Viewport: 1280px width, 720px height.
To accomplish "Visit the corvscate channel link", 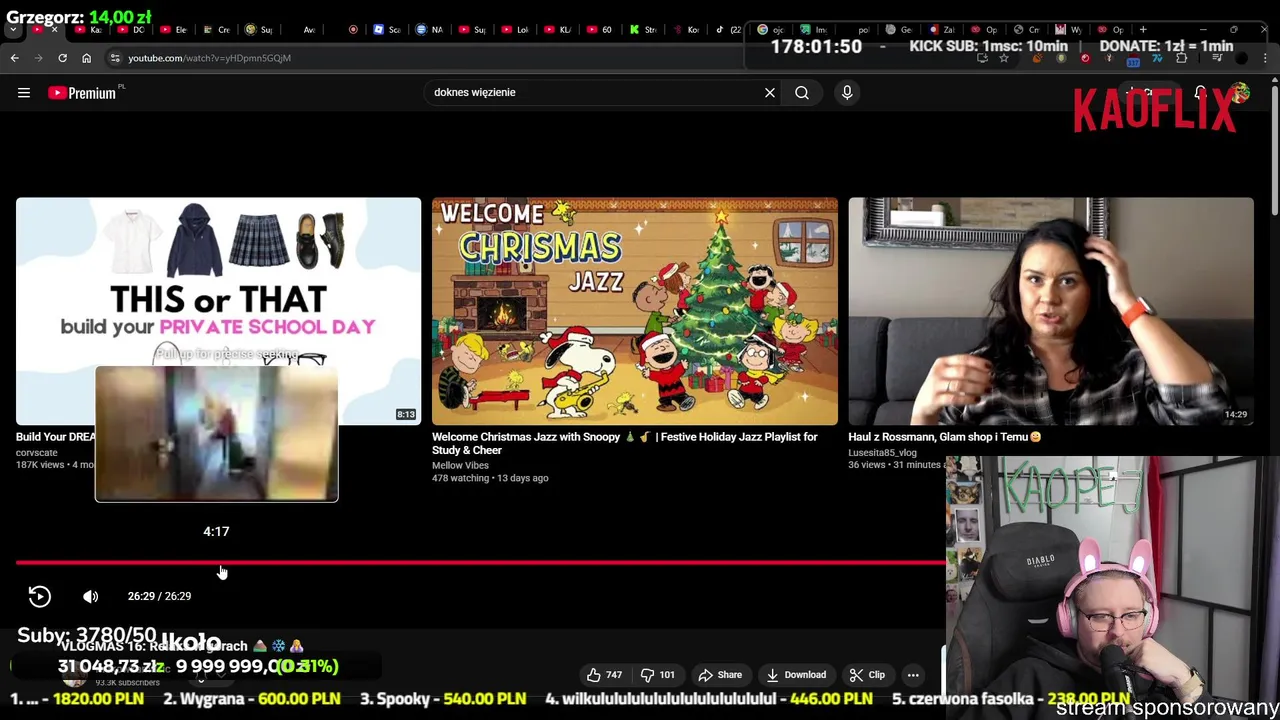I will pyautogui.click(x=37, y=453).
